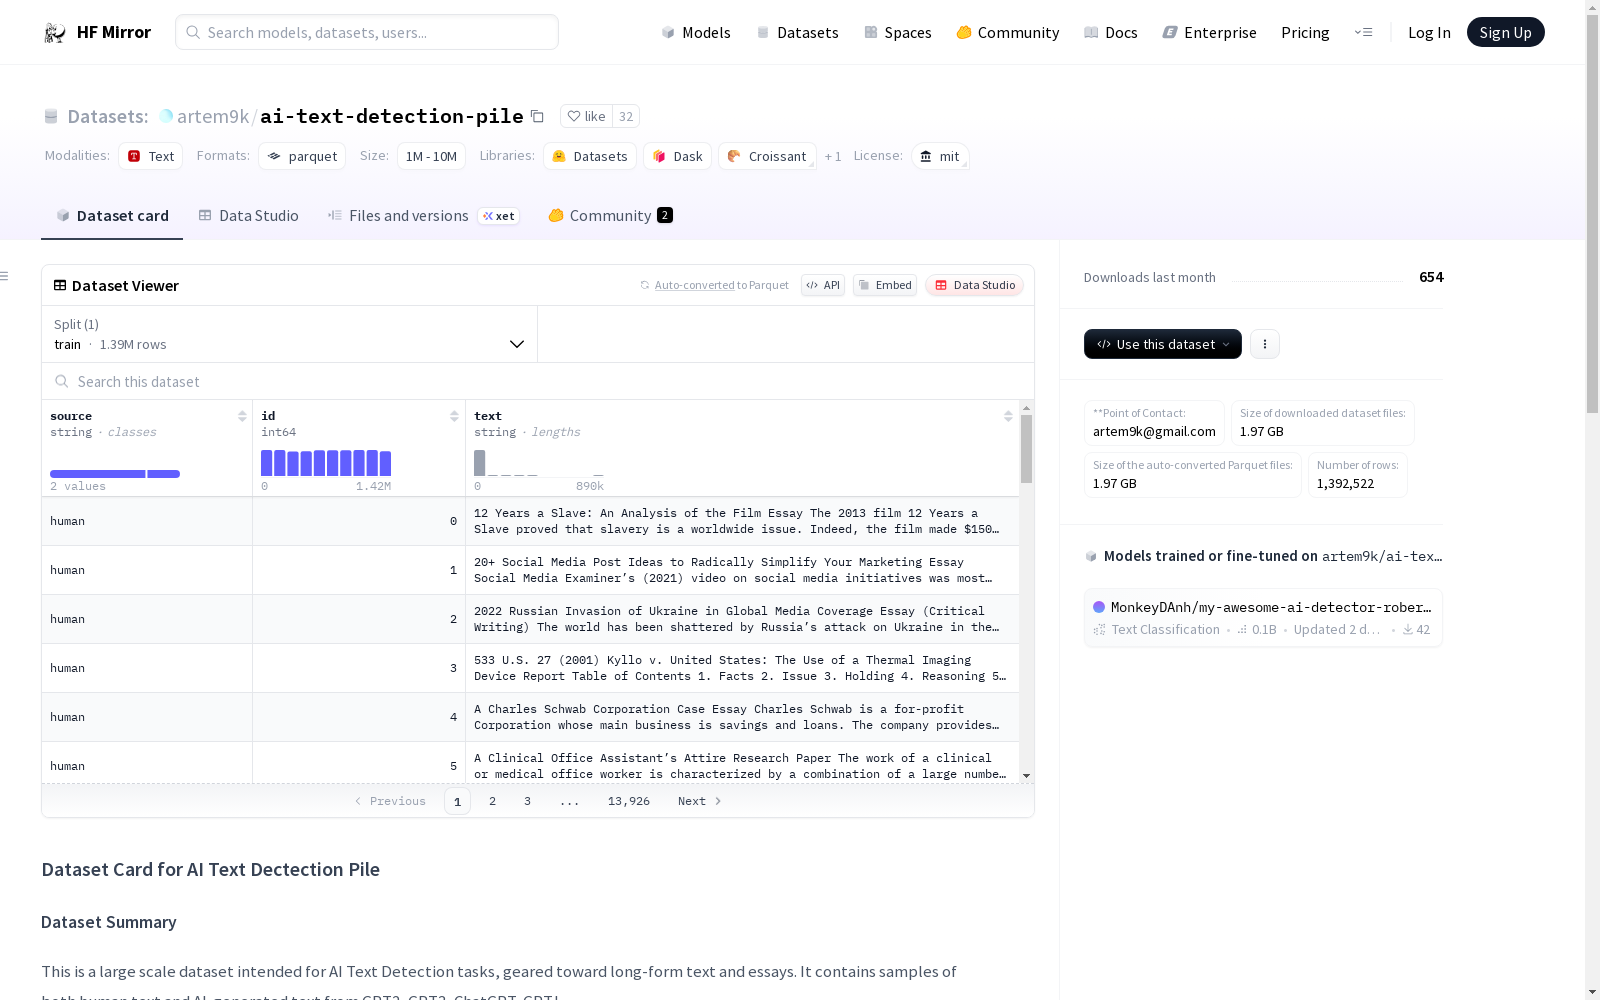Open the navigation overflow menu icon
The image size is (1600, 1000).
pos(1363,33)
